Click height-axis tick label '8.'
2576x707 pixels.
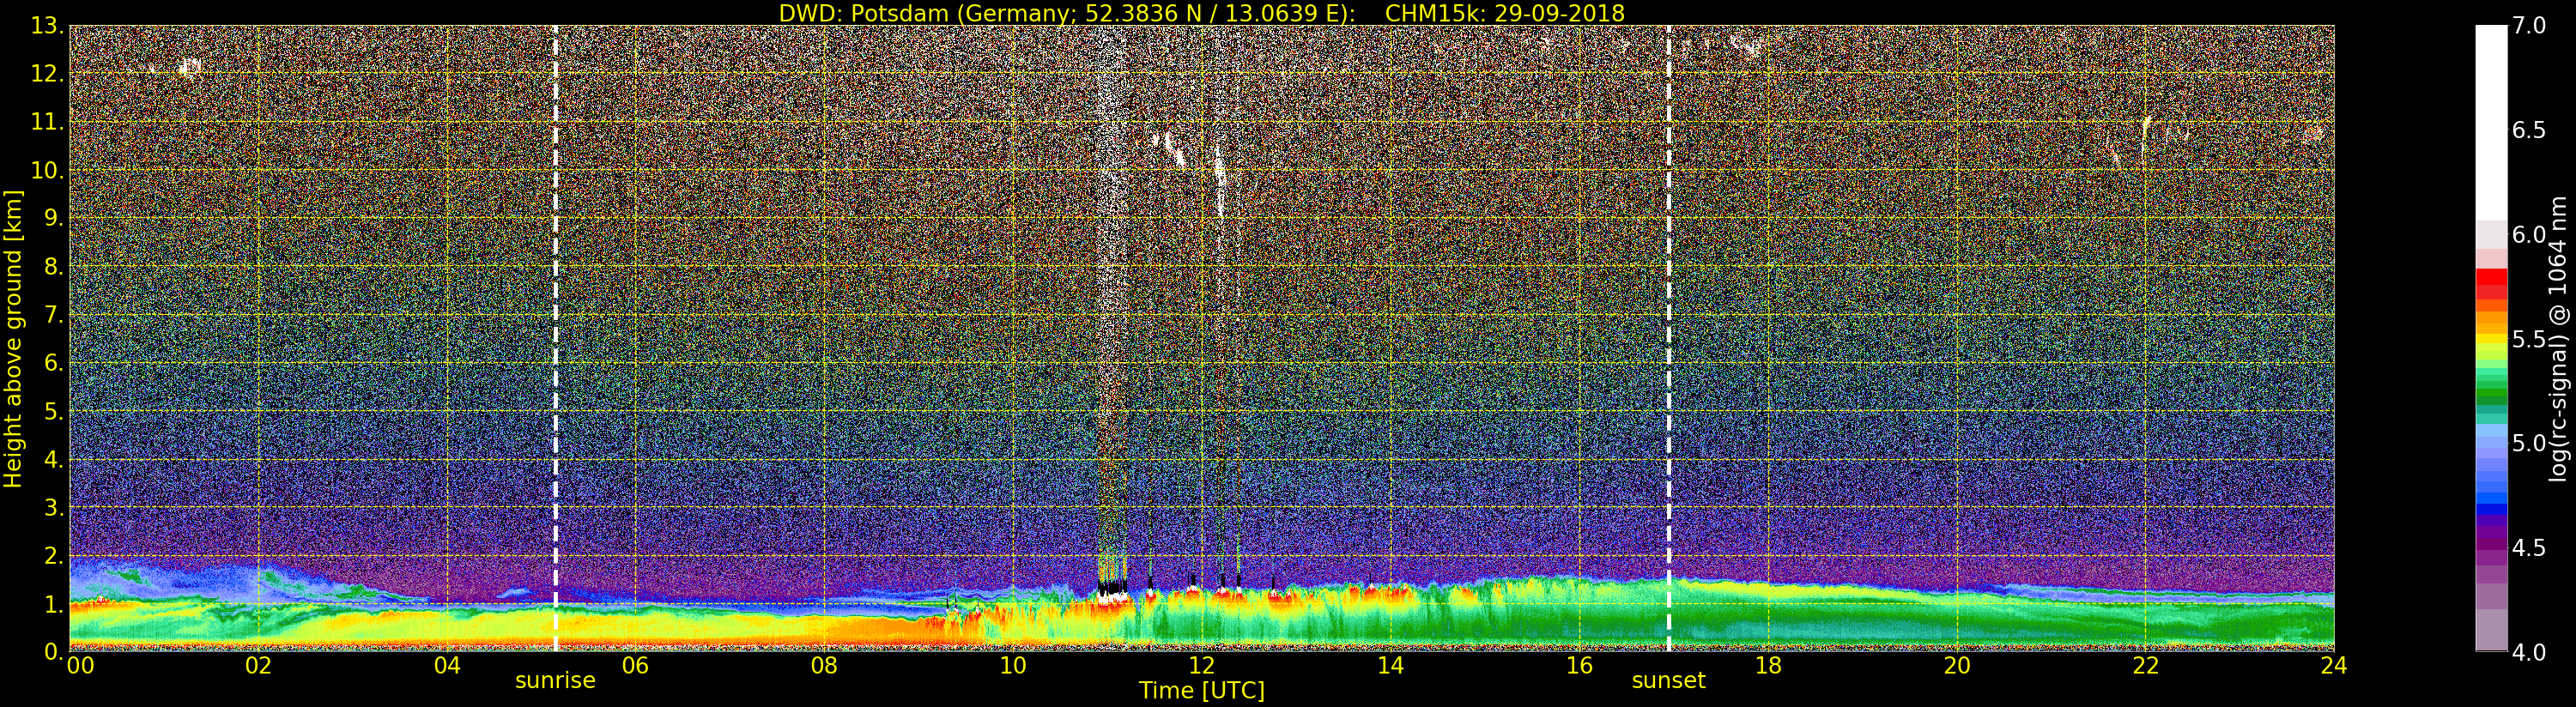(54, 267)
